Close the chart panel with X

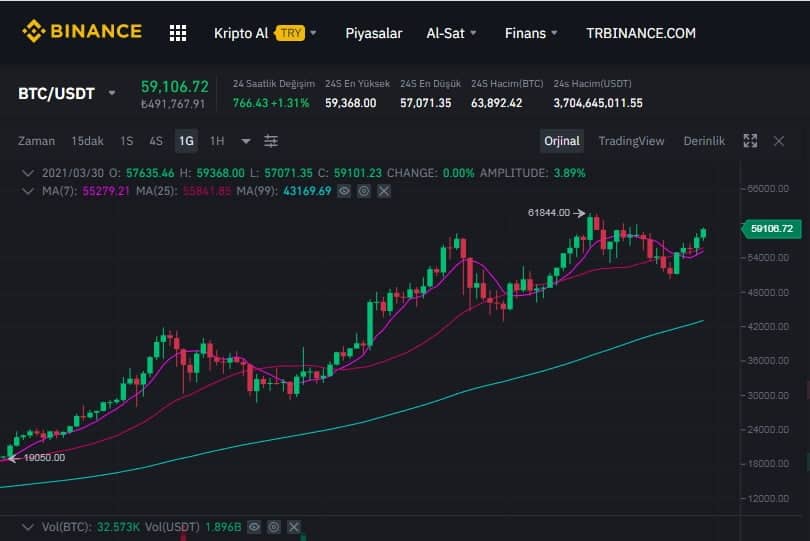779,141
